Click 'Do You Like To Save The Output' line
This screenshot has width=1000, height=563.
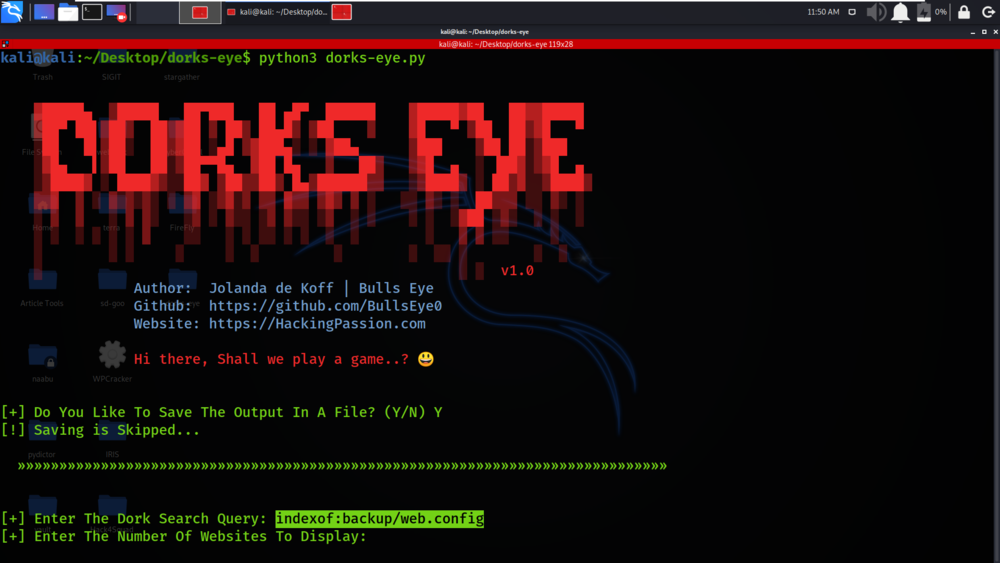(x=221, y=413)
